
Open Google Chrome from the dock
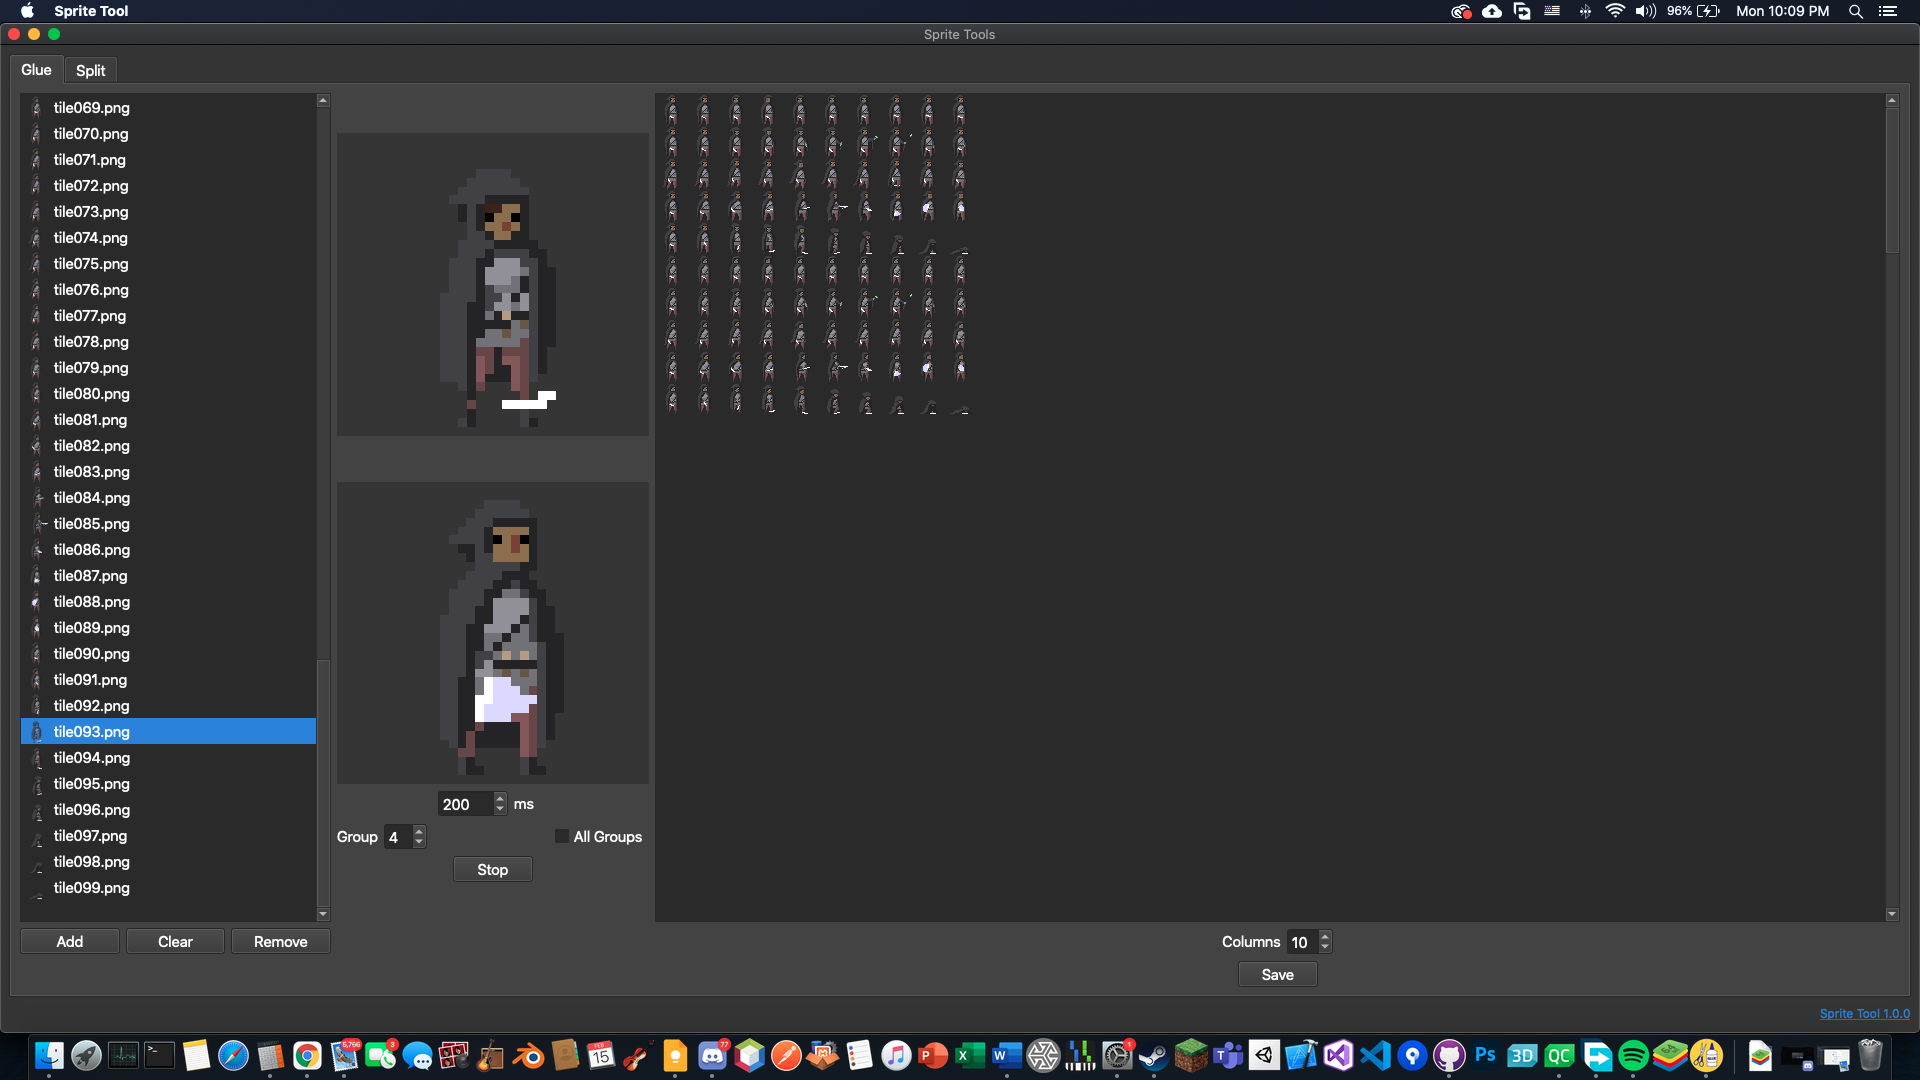tap(307, 1056)
